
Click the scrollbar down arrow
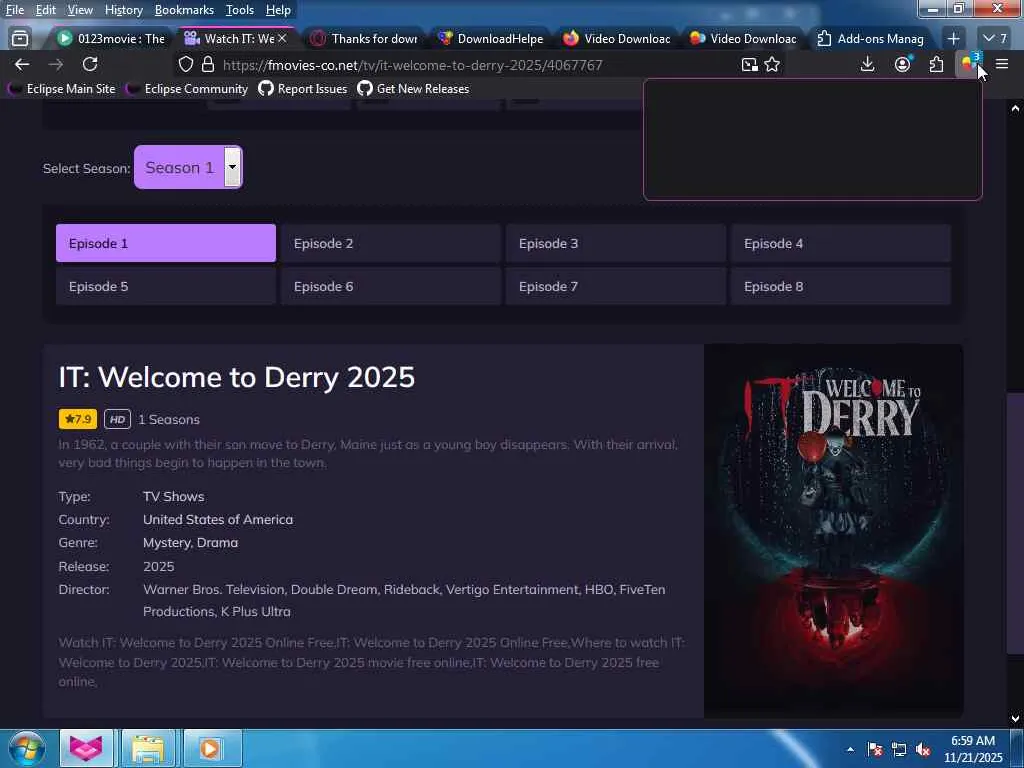point(1015,718)
